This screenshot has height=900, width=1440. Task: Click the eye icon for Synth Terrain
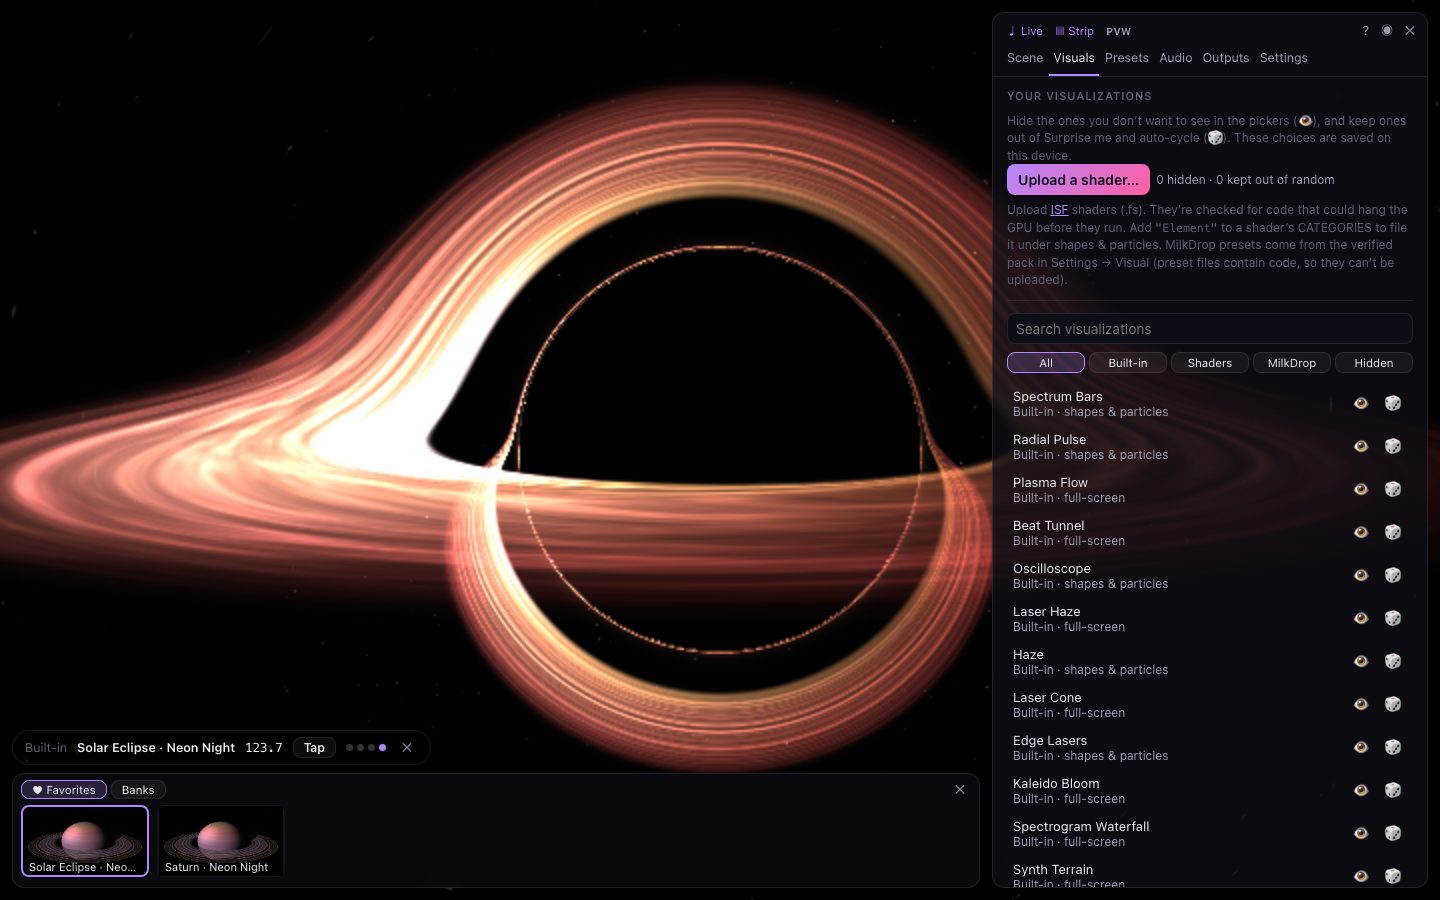(1360, 876)
